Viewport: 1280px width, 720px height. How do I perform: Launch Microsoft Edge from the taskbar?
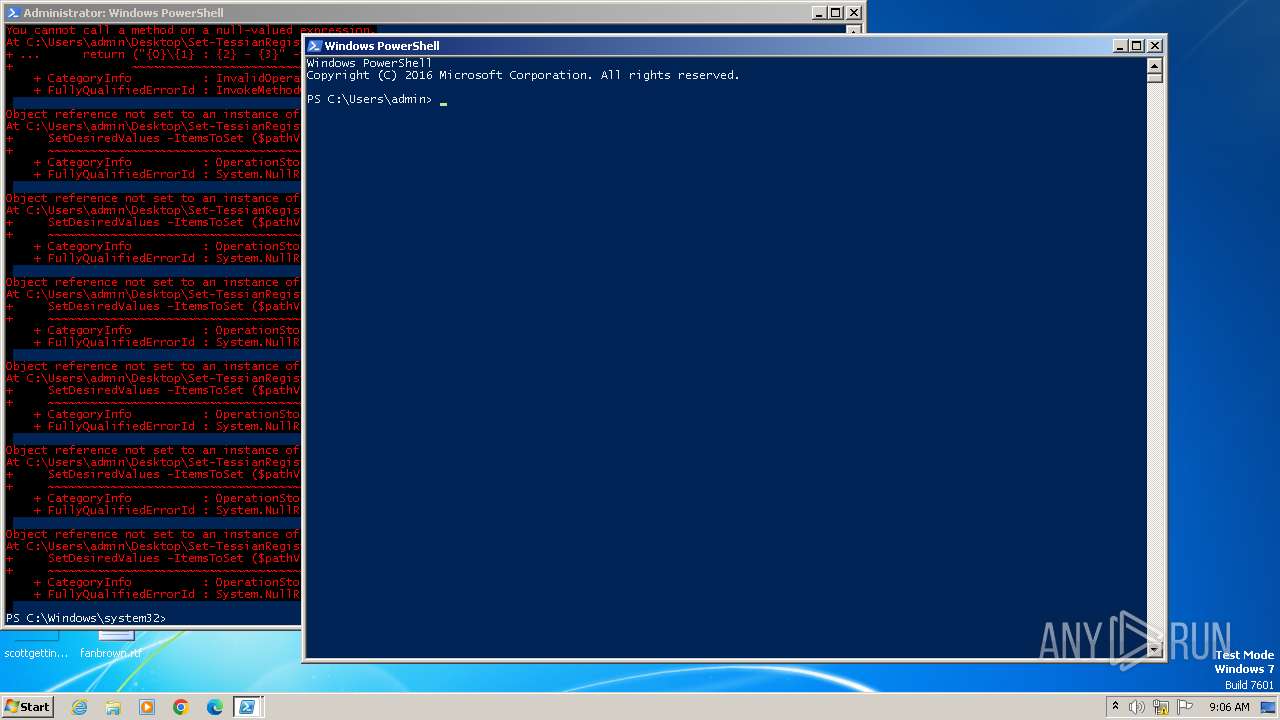215,707
